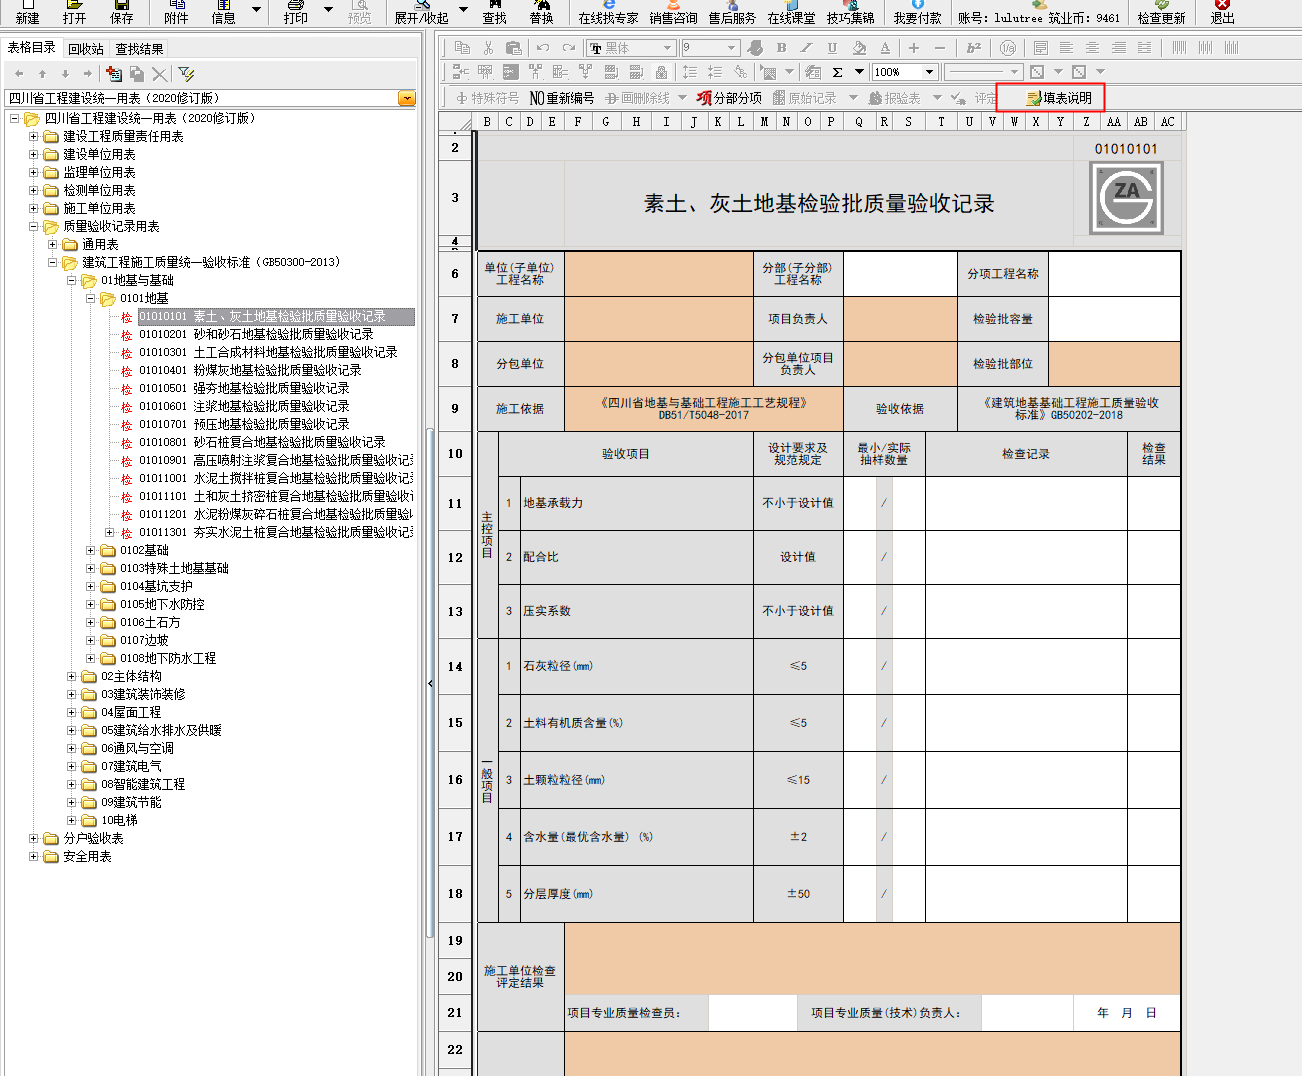
Task: Pick the fill color bucket tool
Action: click(x=859, y=48)
